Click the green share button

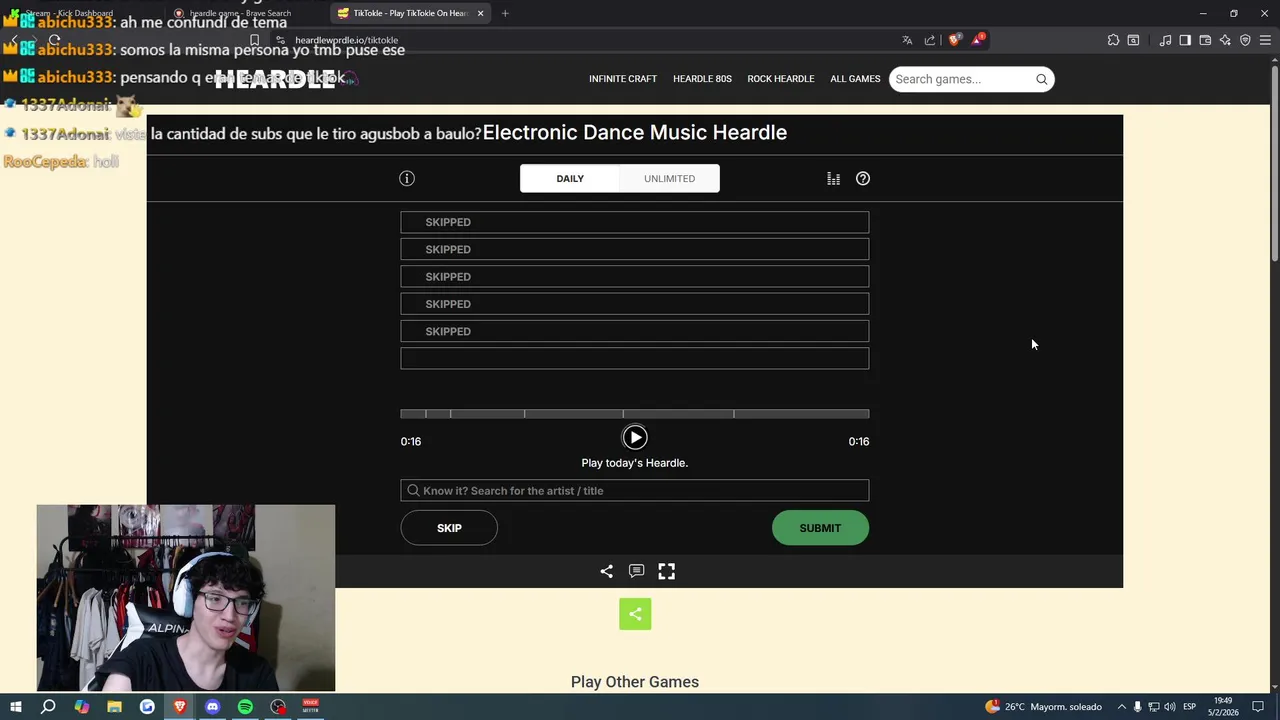click(635, 614)
